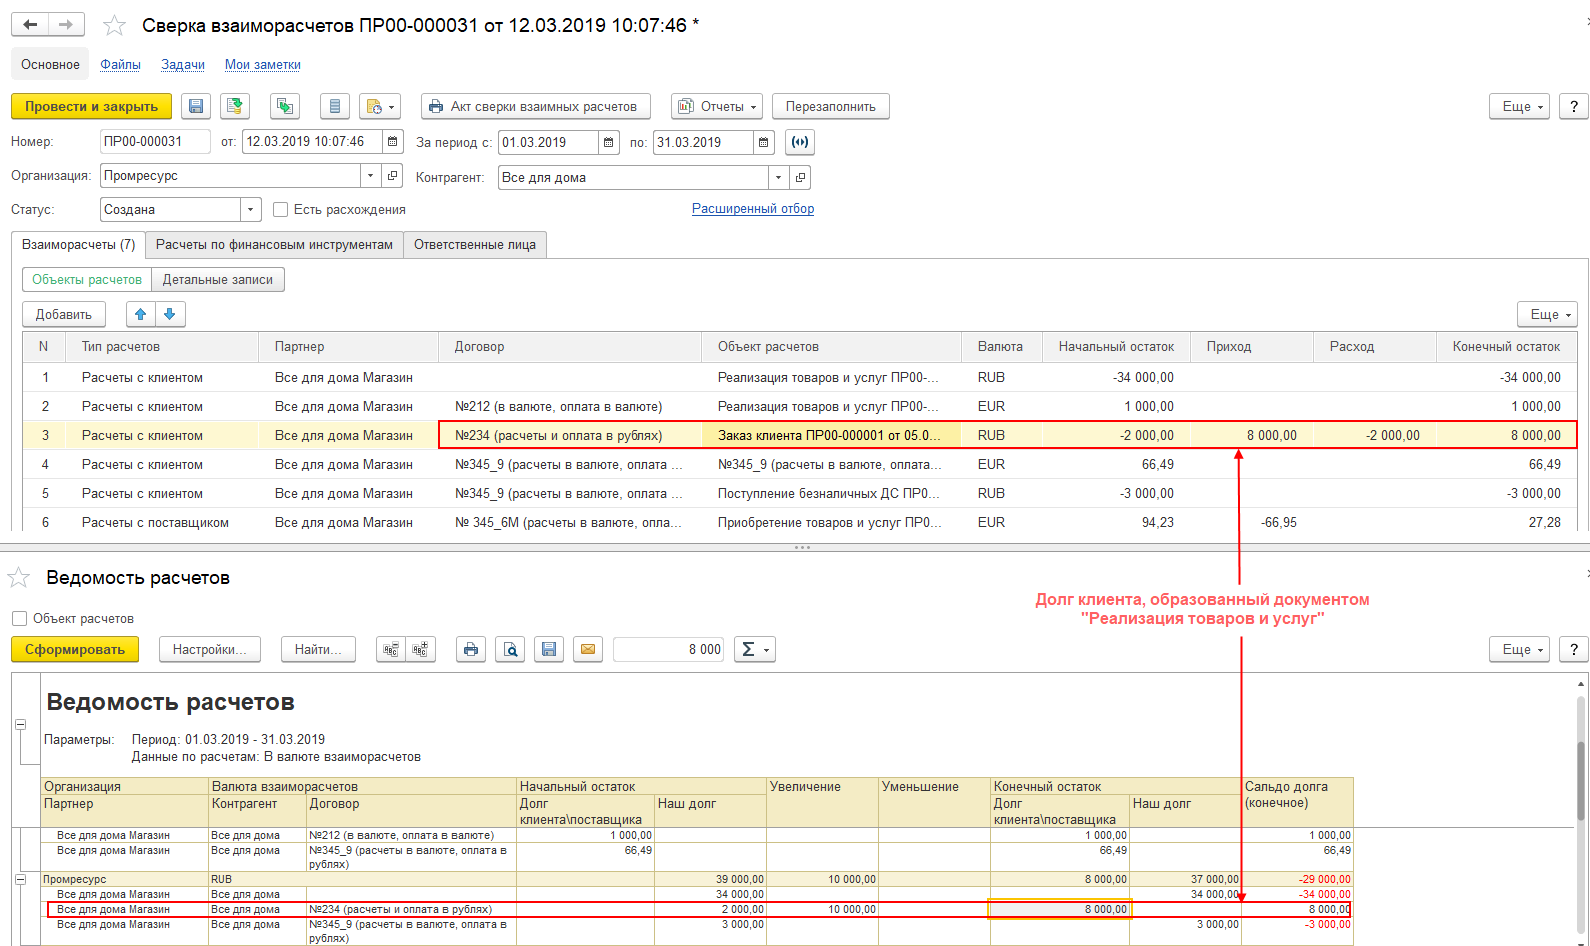1590x946 pixels.
Task: Open the Расширенный отбор link
Action: [753, 209]
